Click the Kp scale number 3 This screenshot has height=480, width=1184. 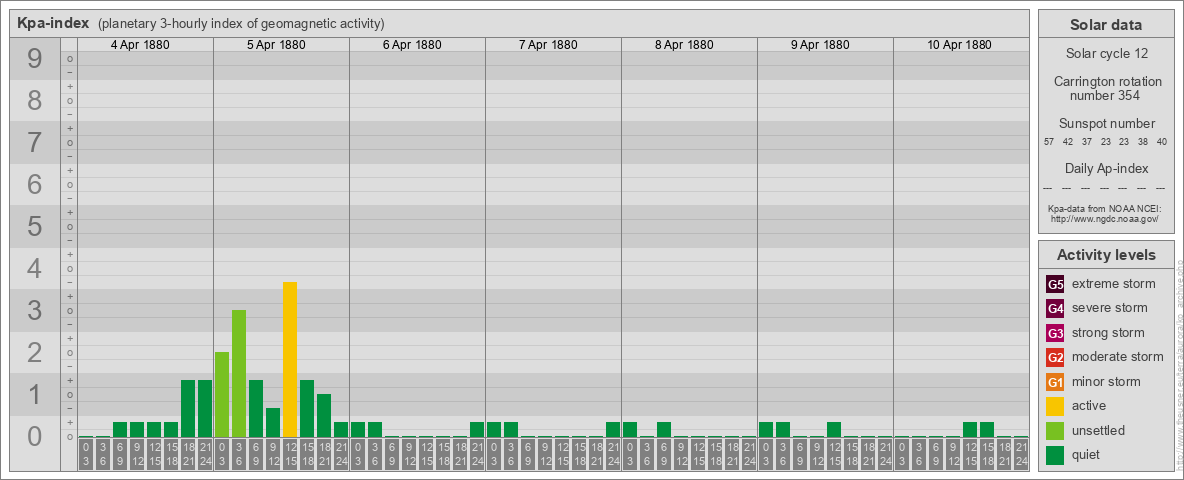(35, 310)
